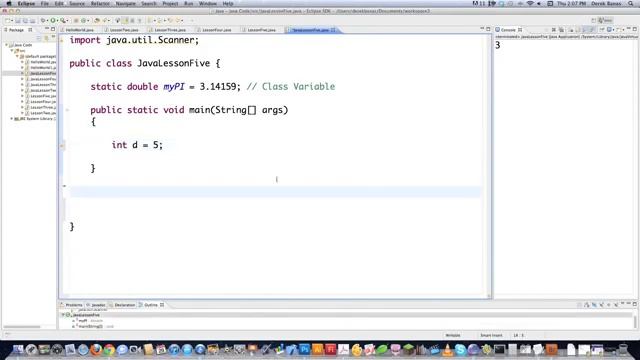Click the Remove All Terminated Launches icon
640x360 pixels.
click(561, 30)
